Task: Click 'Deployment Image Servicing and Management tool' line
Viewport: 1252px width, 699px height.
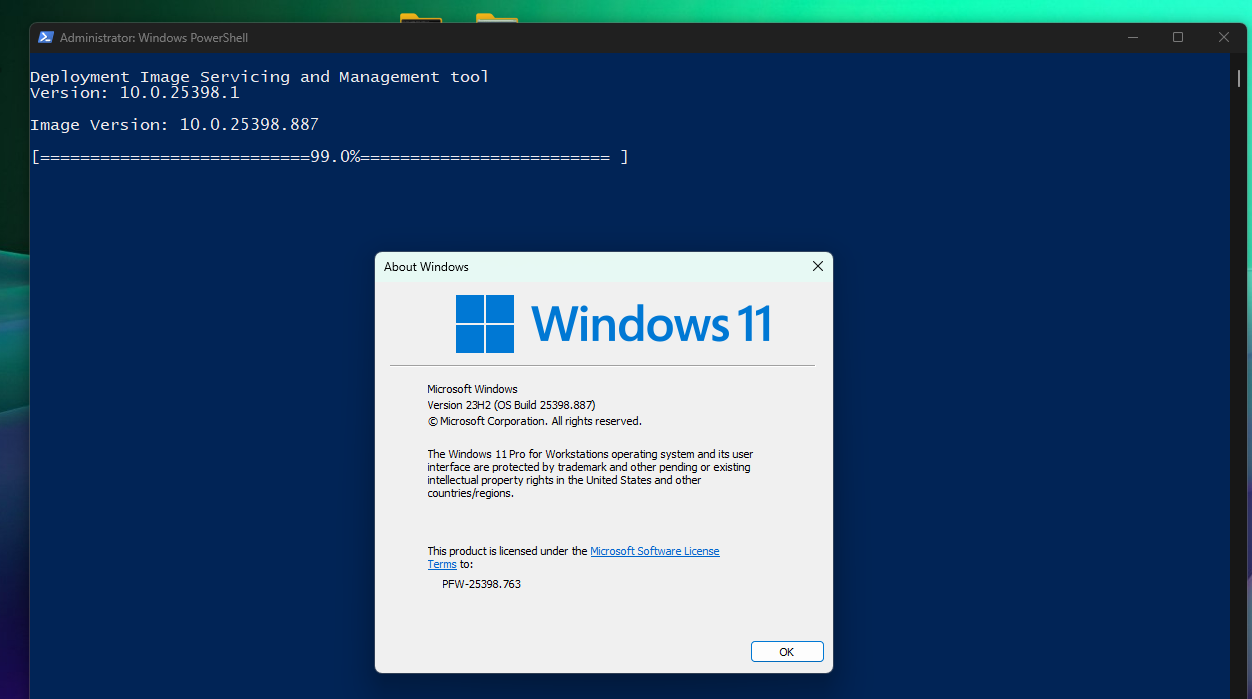Action: click(260, 77)
